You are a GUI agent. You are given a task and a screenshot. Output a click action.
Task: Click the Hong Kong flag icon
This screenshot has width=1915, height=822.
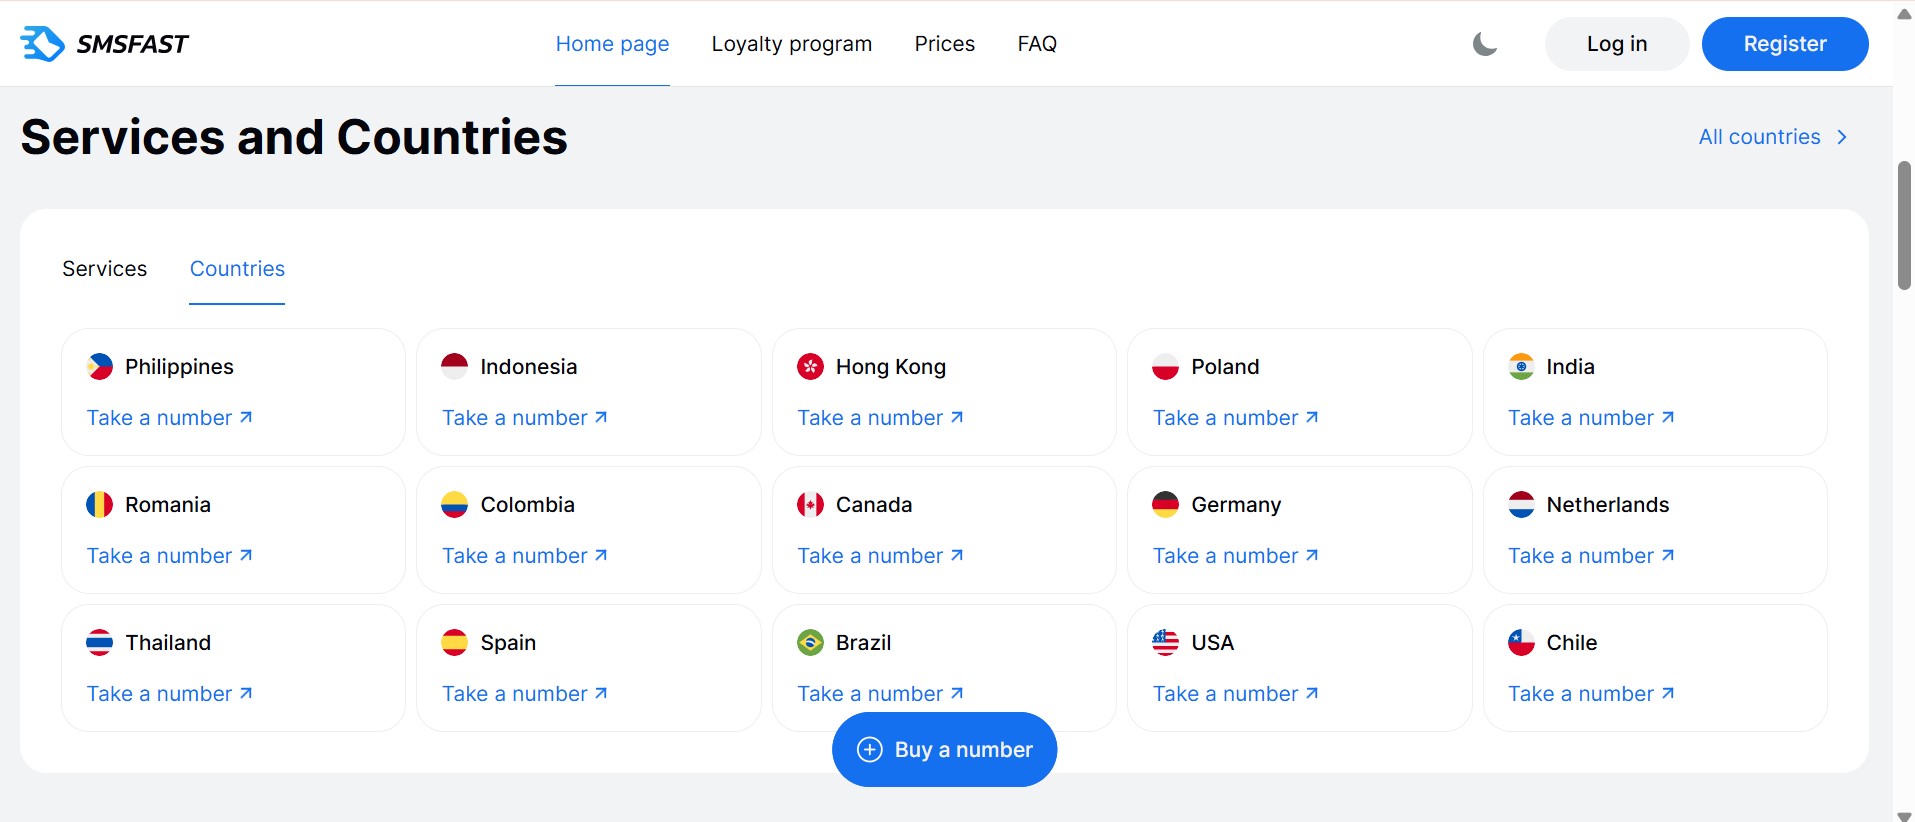pyautogui.click(x=810, y=367)
